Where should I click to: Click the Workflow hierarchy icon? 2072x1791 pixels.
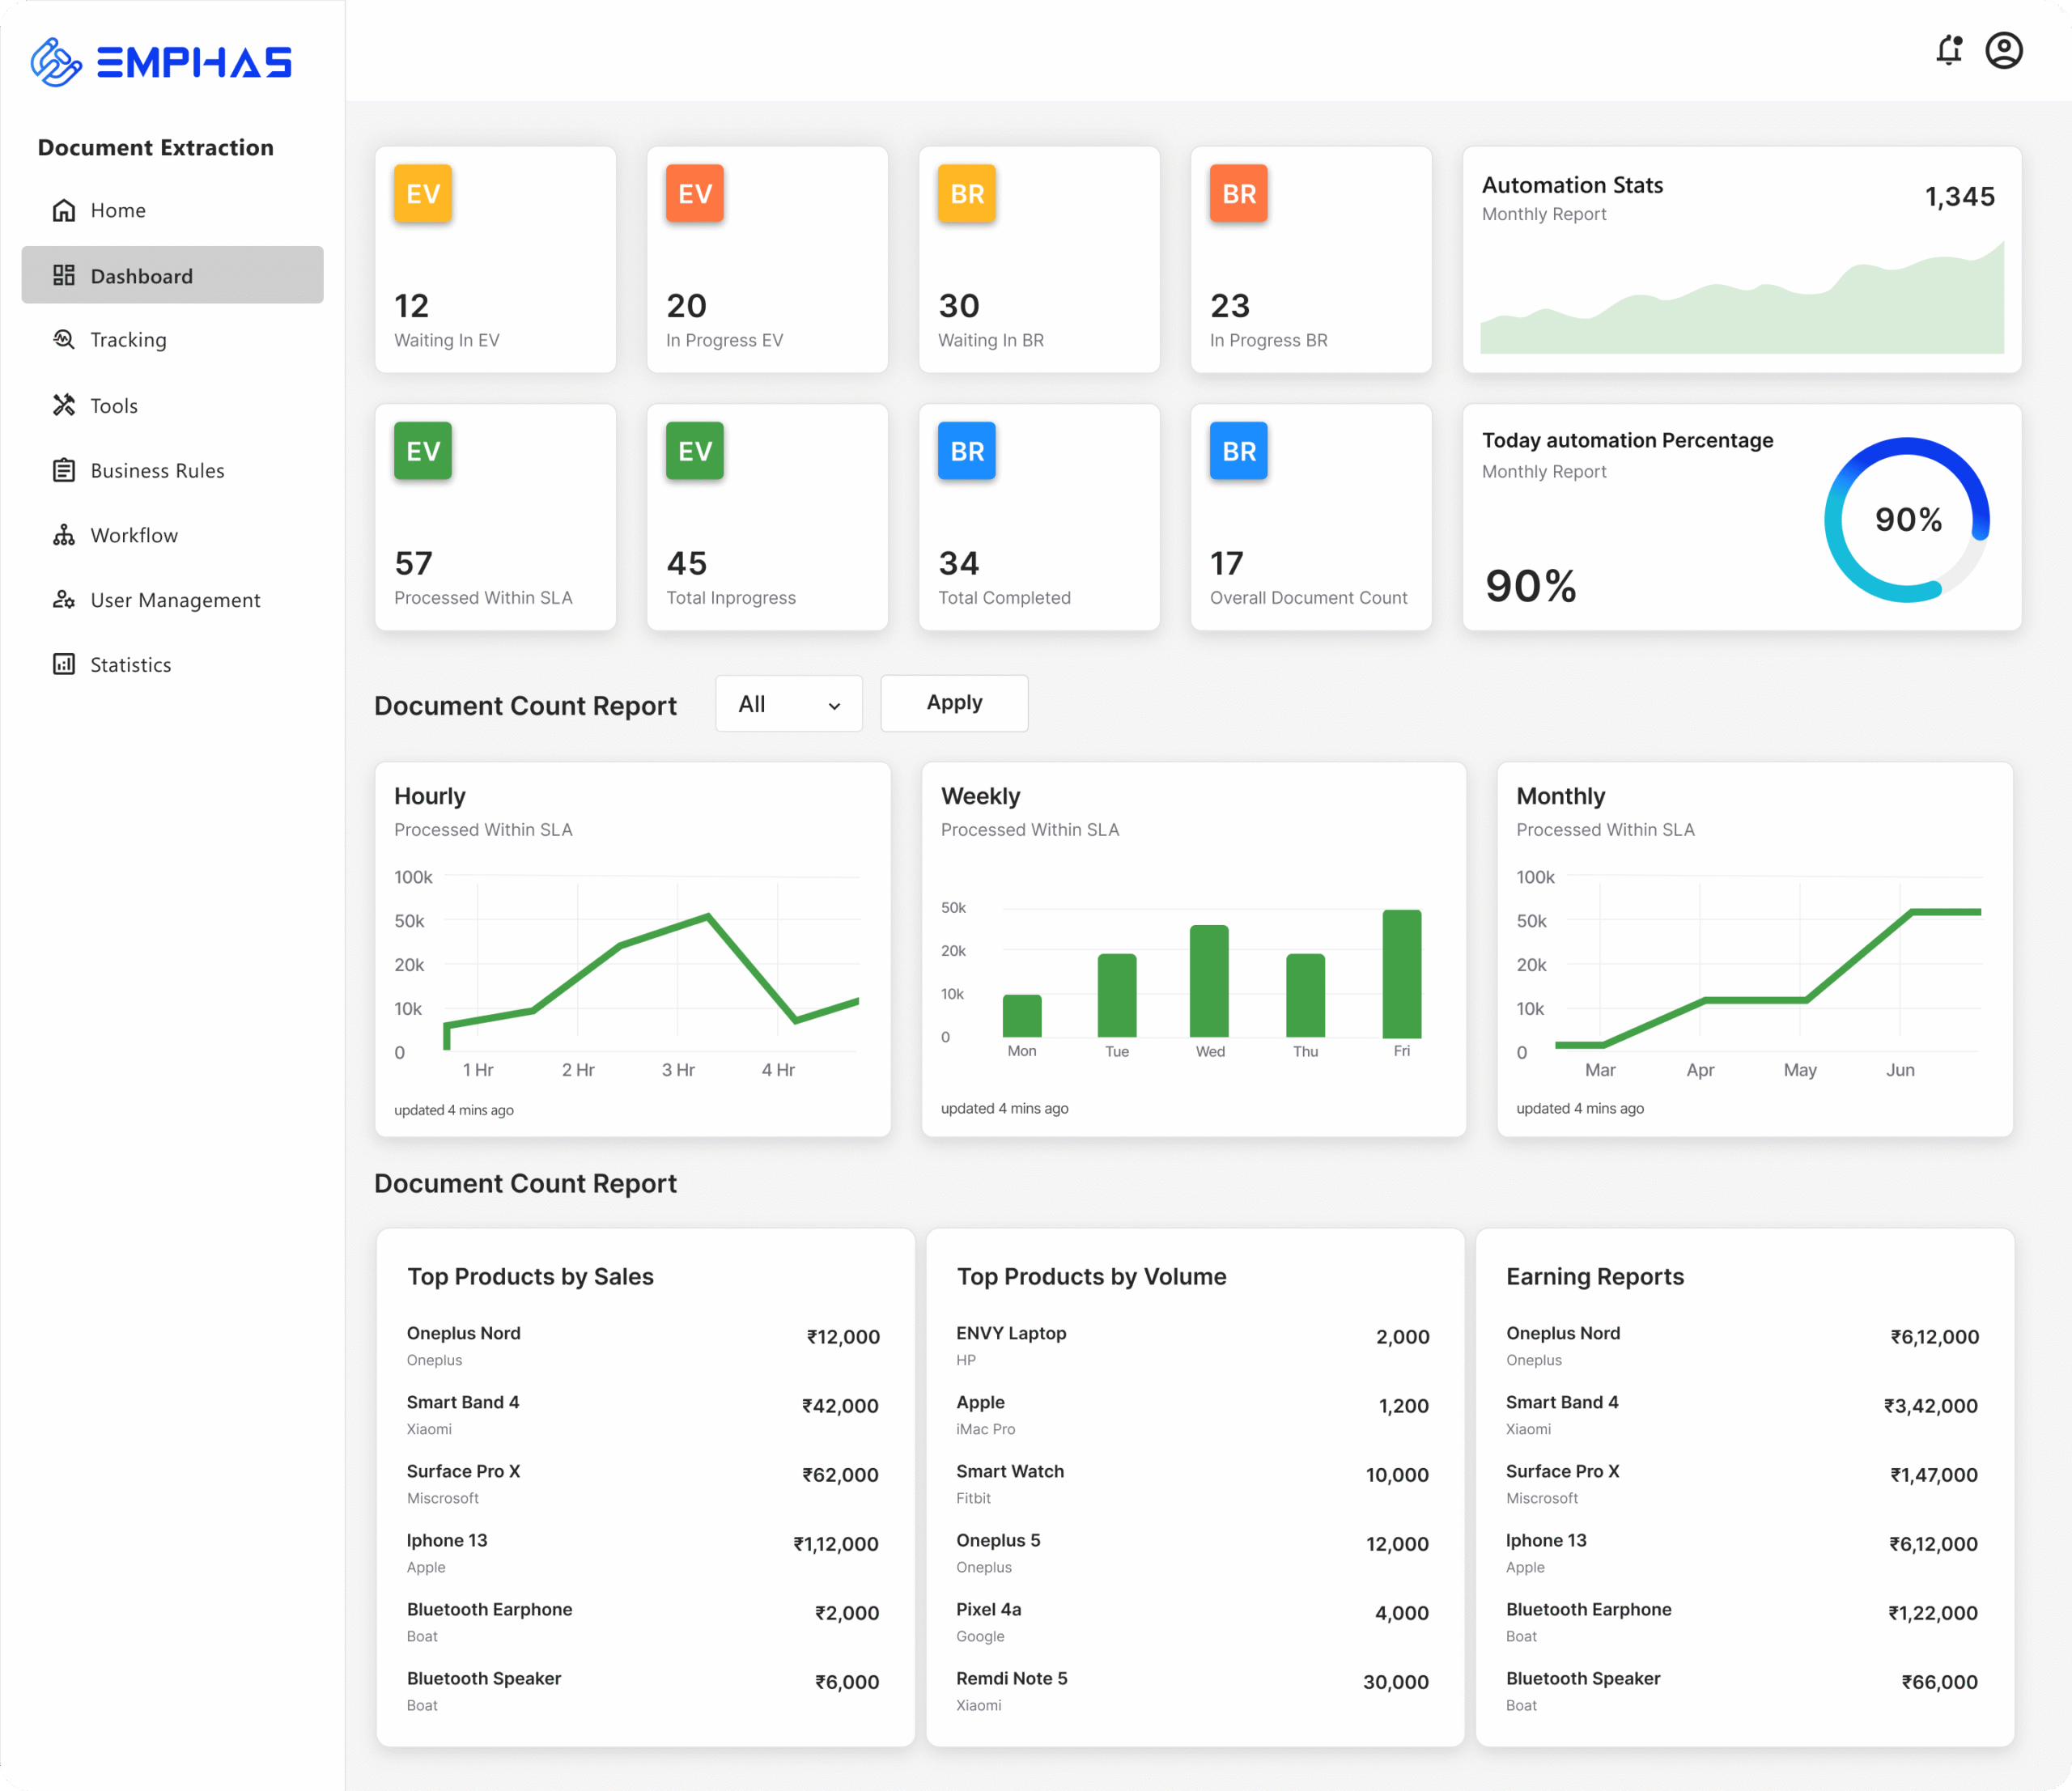point(64,535)
